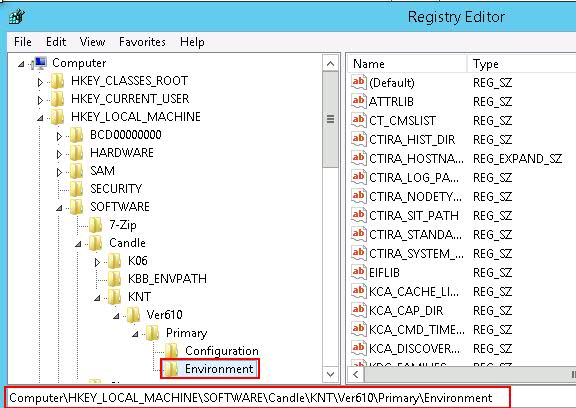Image resolution: width=576 pixels, height=408 pixels.
Task: Click values pane scroll left arrow
Action: coord(355,374)
